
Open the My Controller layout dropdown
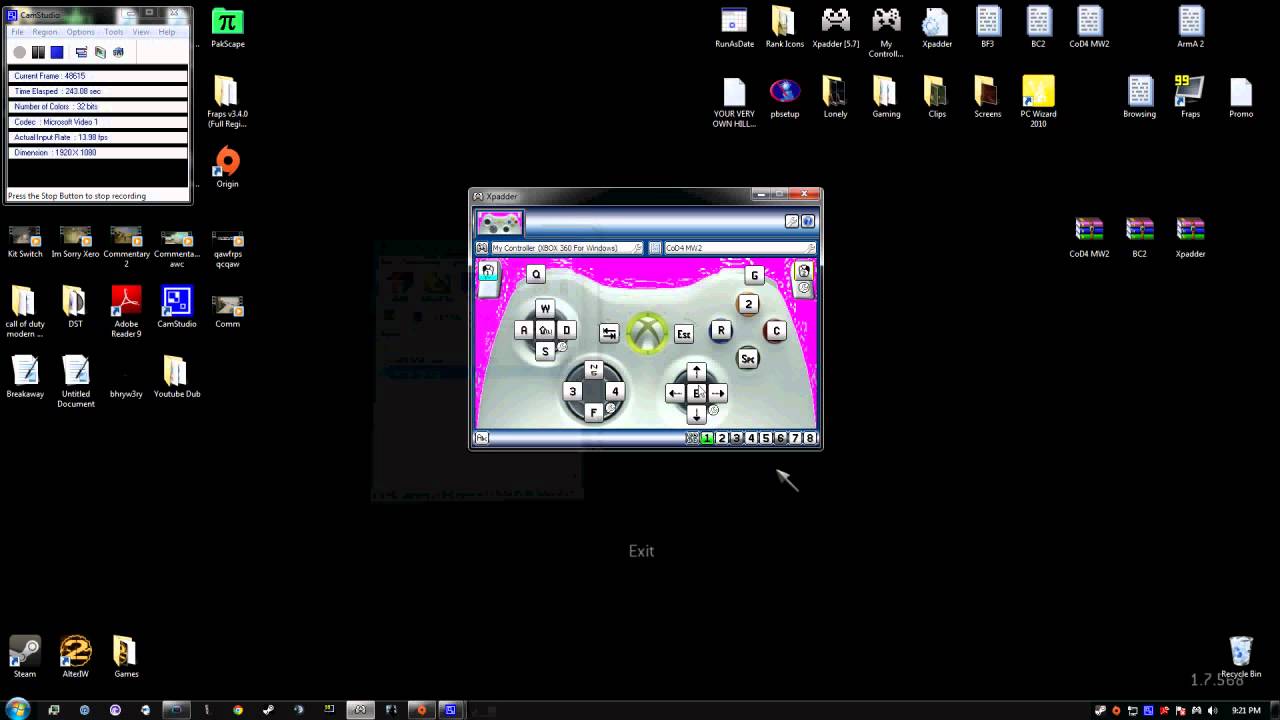point(567,248)
